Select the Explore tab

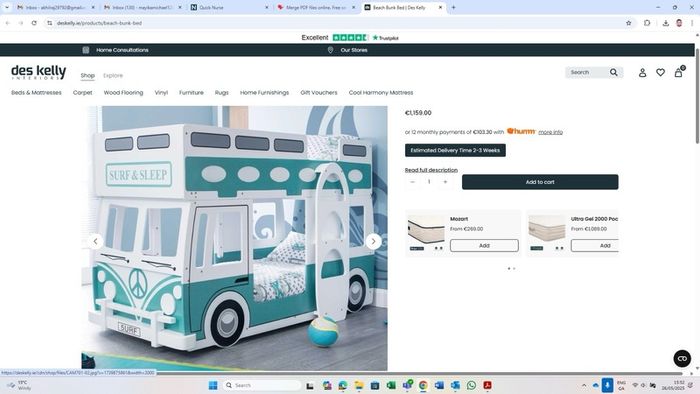pyautogui.click(x=113, y=75)
